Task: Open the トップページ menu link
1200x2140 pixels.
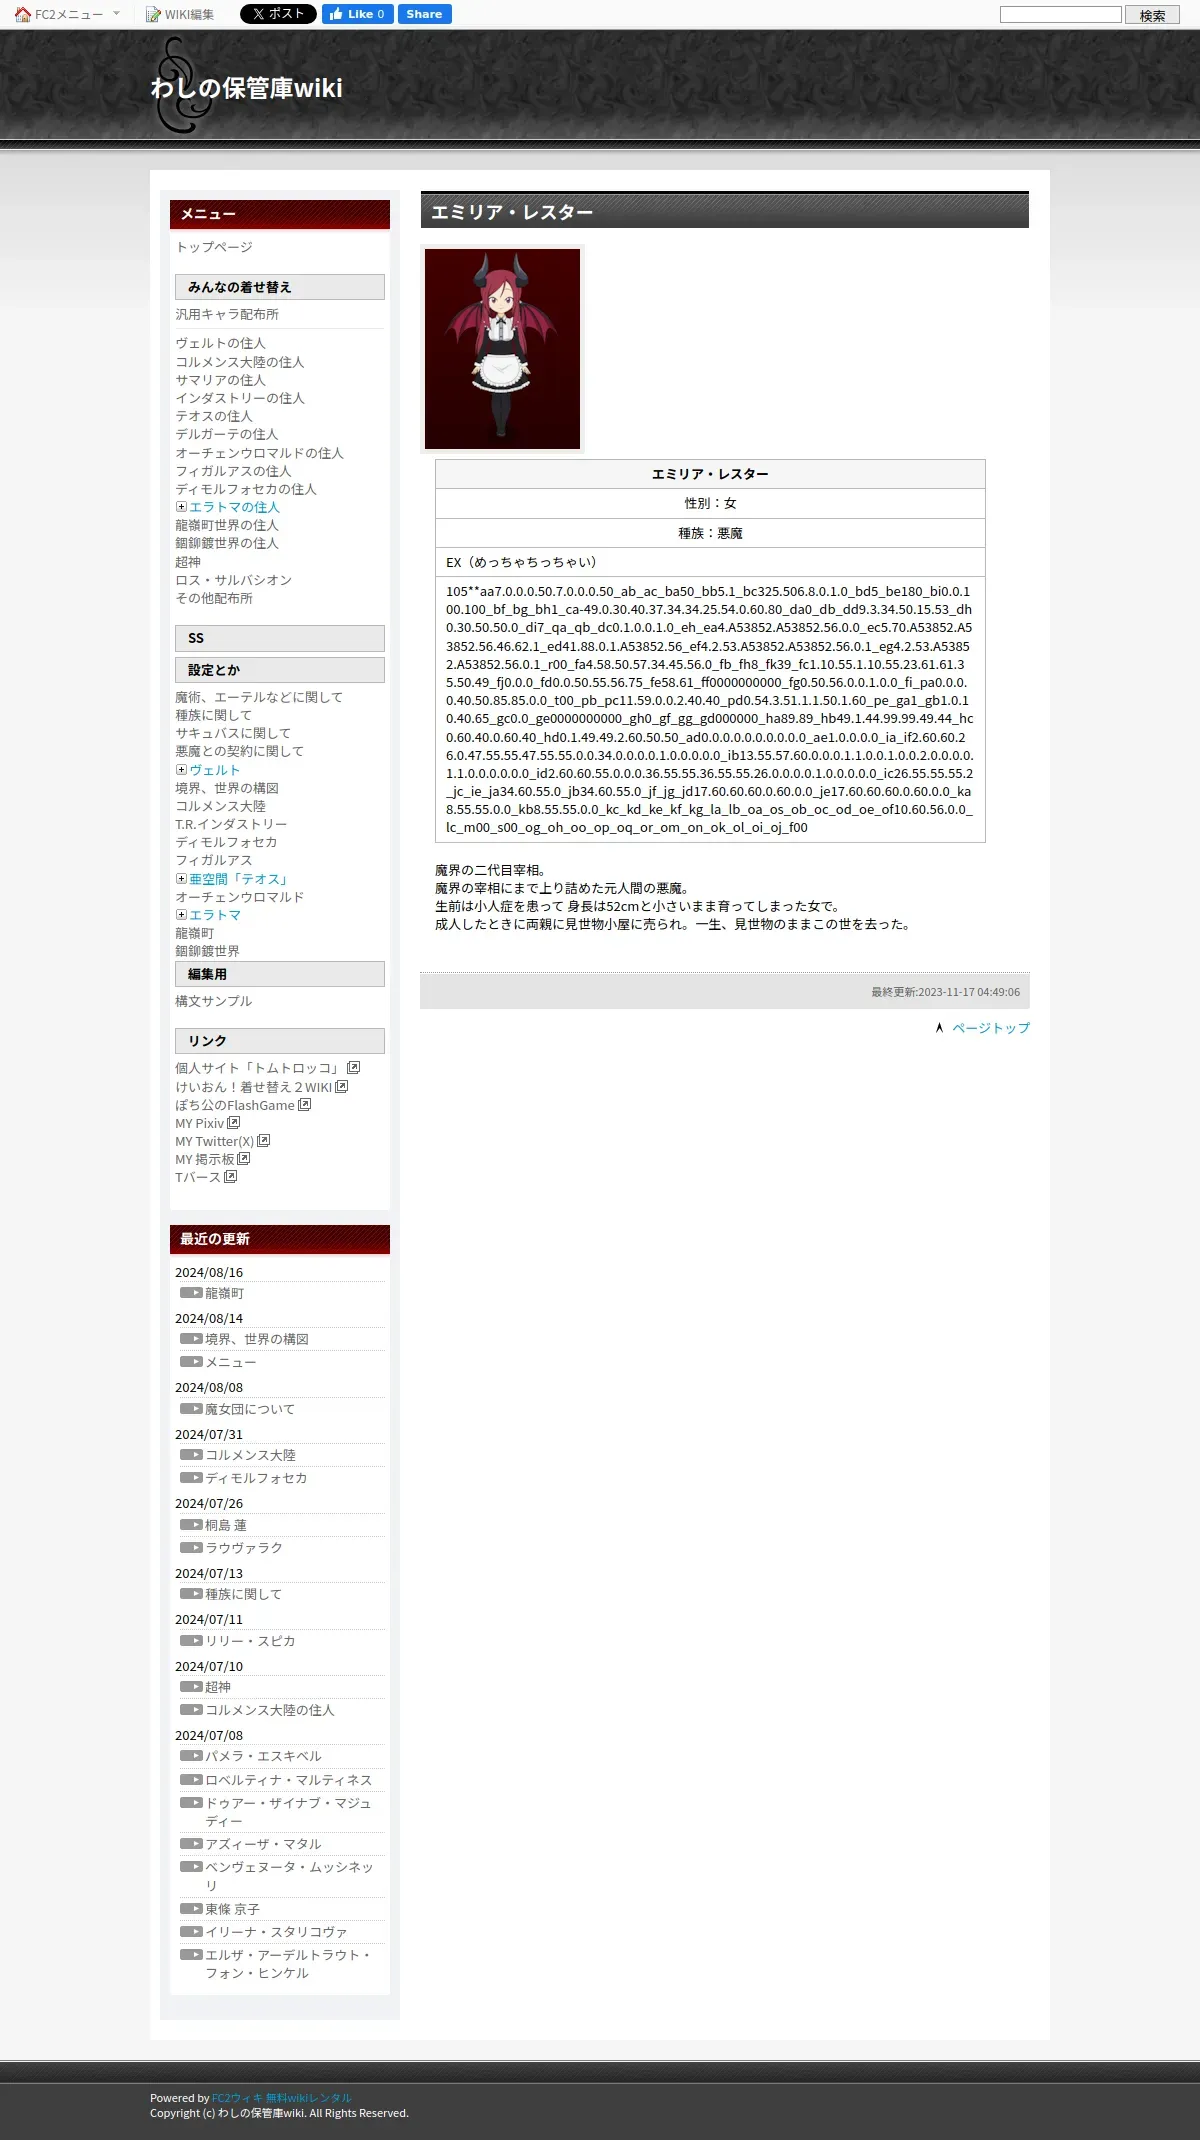Action: click(214, 247)
